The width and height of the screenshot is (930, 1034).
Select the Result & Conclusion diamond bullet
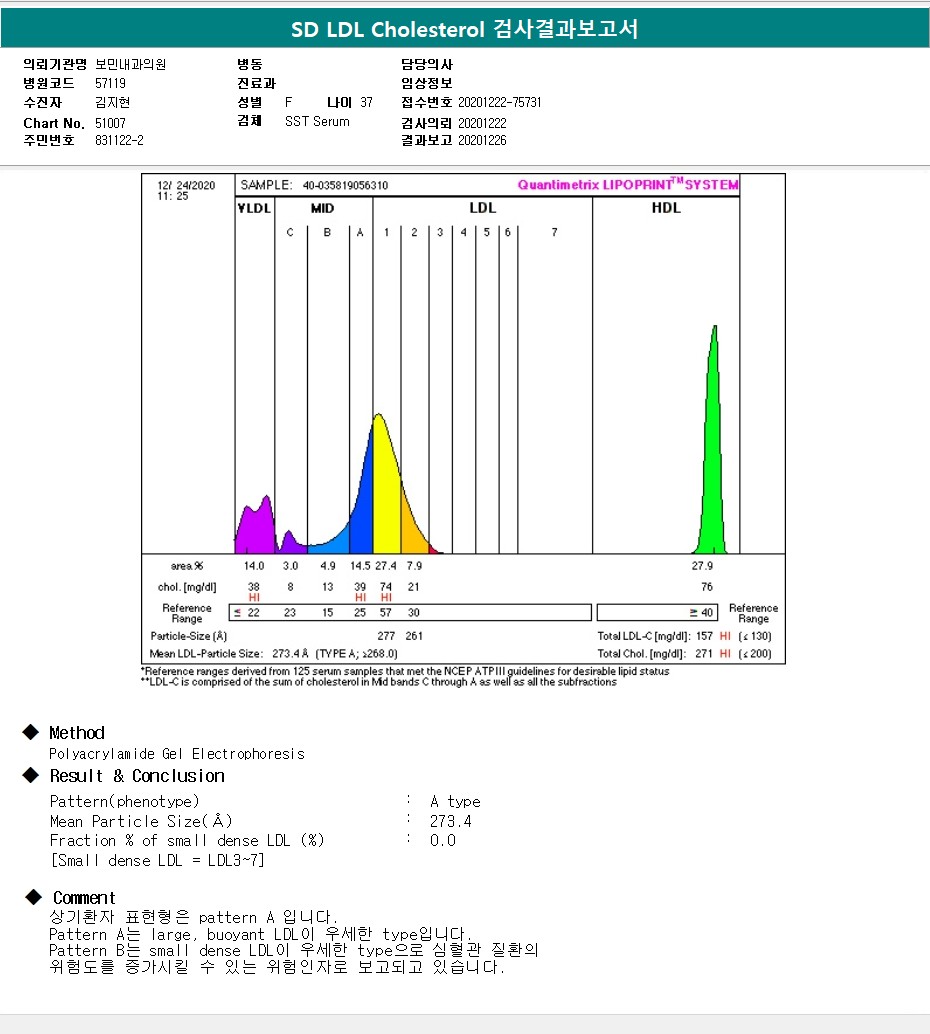click(x=30, y=775)
